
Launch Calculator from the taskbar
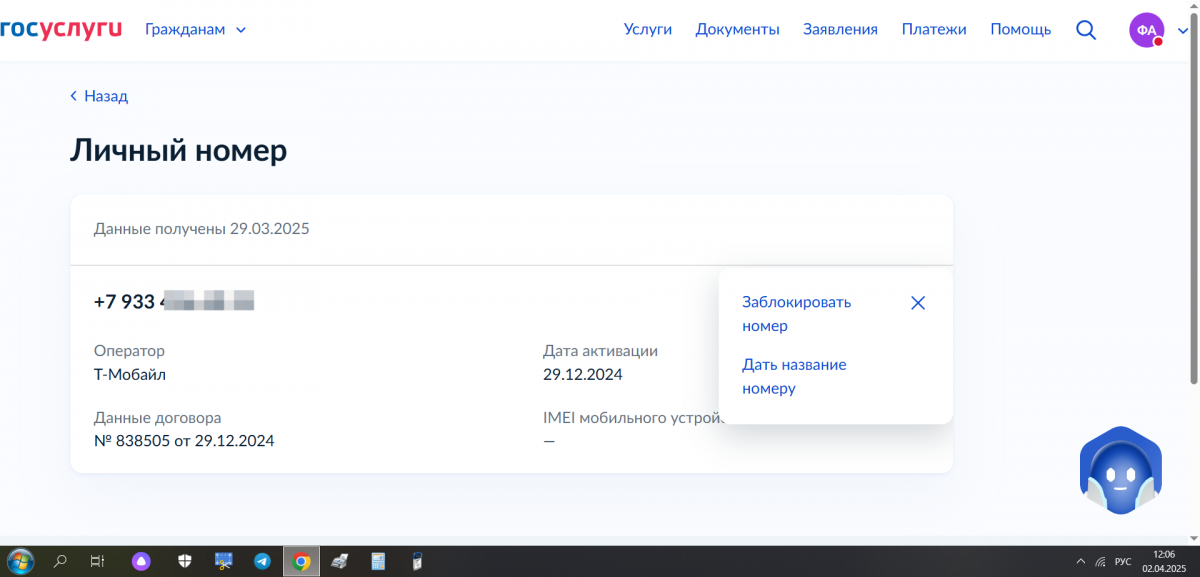[x=378, y=561]
